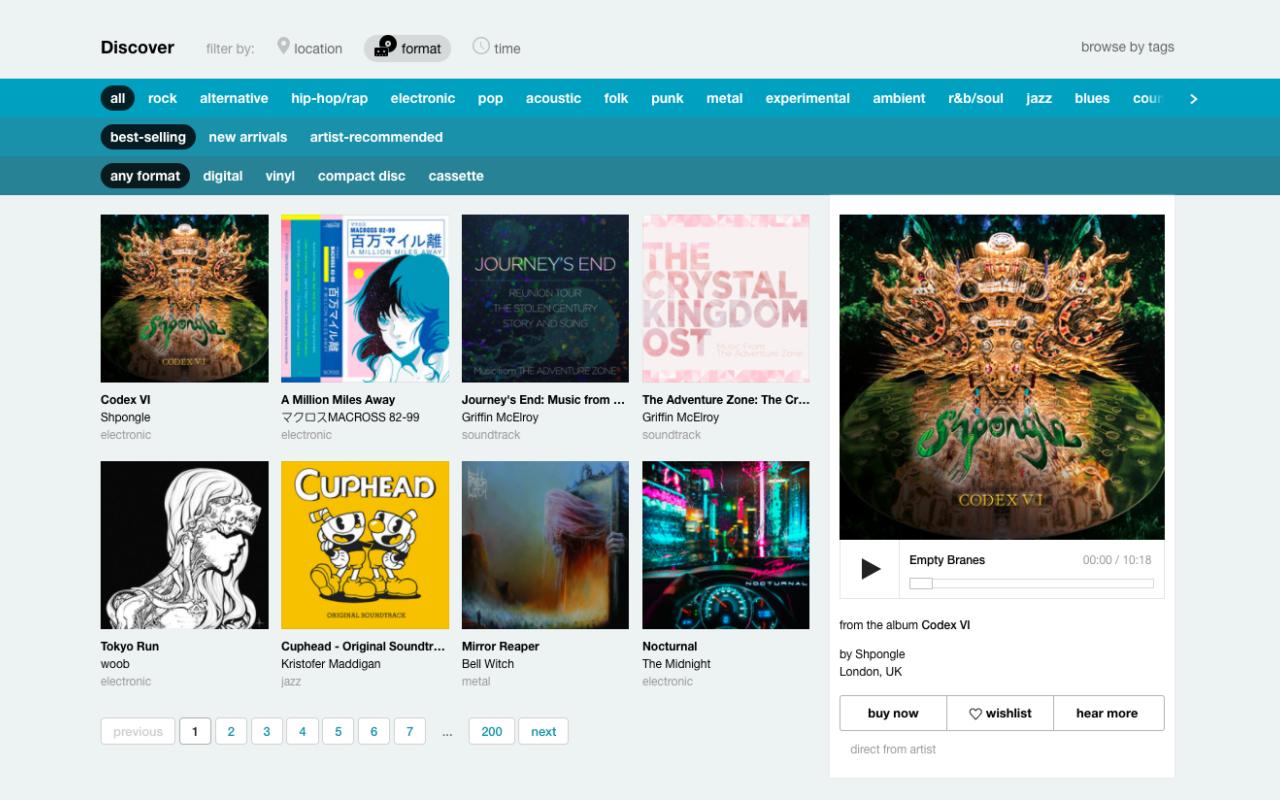Viewport: 1280px width, 800px height.
Task: Filter results to vinyl format
Action: click(x=280, y=176)
